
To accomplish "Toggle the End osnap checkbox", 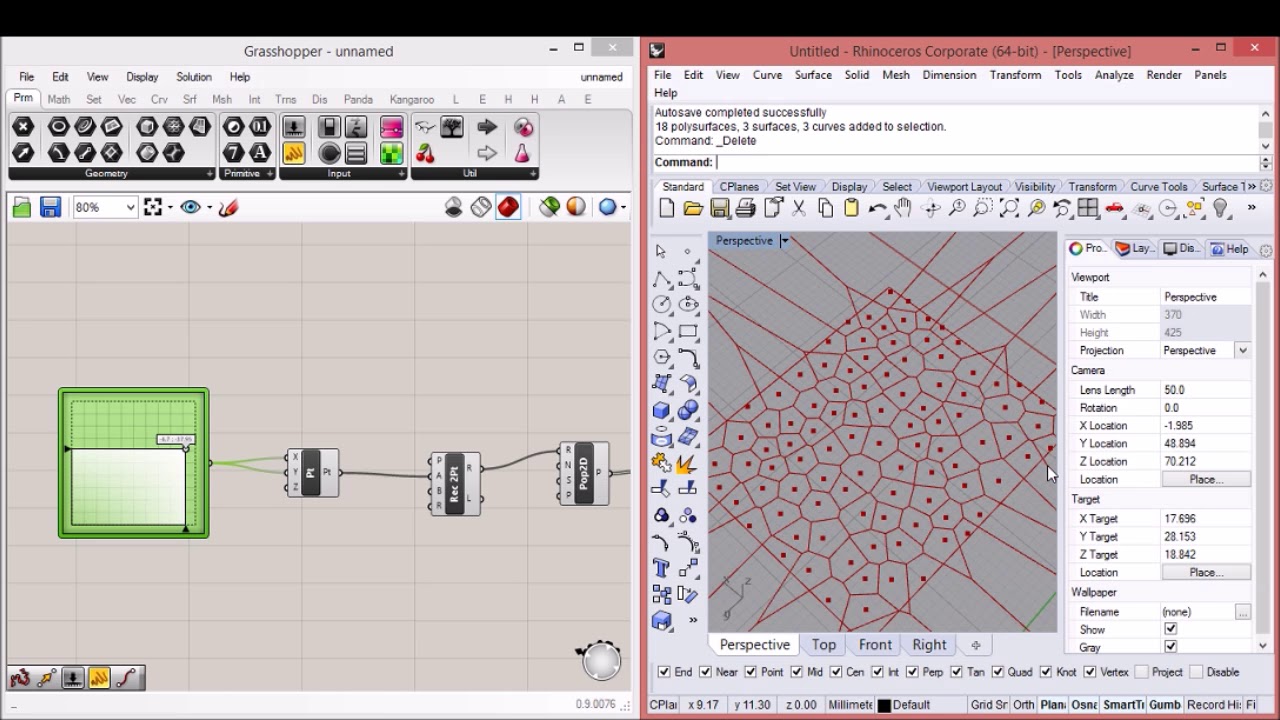I will (664, 672).
